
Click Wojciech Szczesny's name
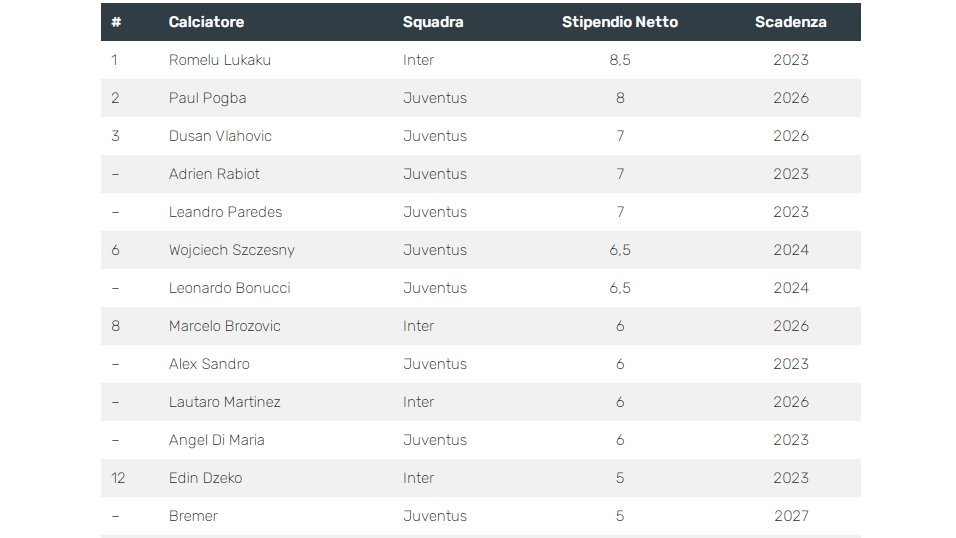point(232,250)
